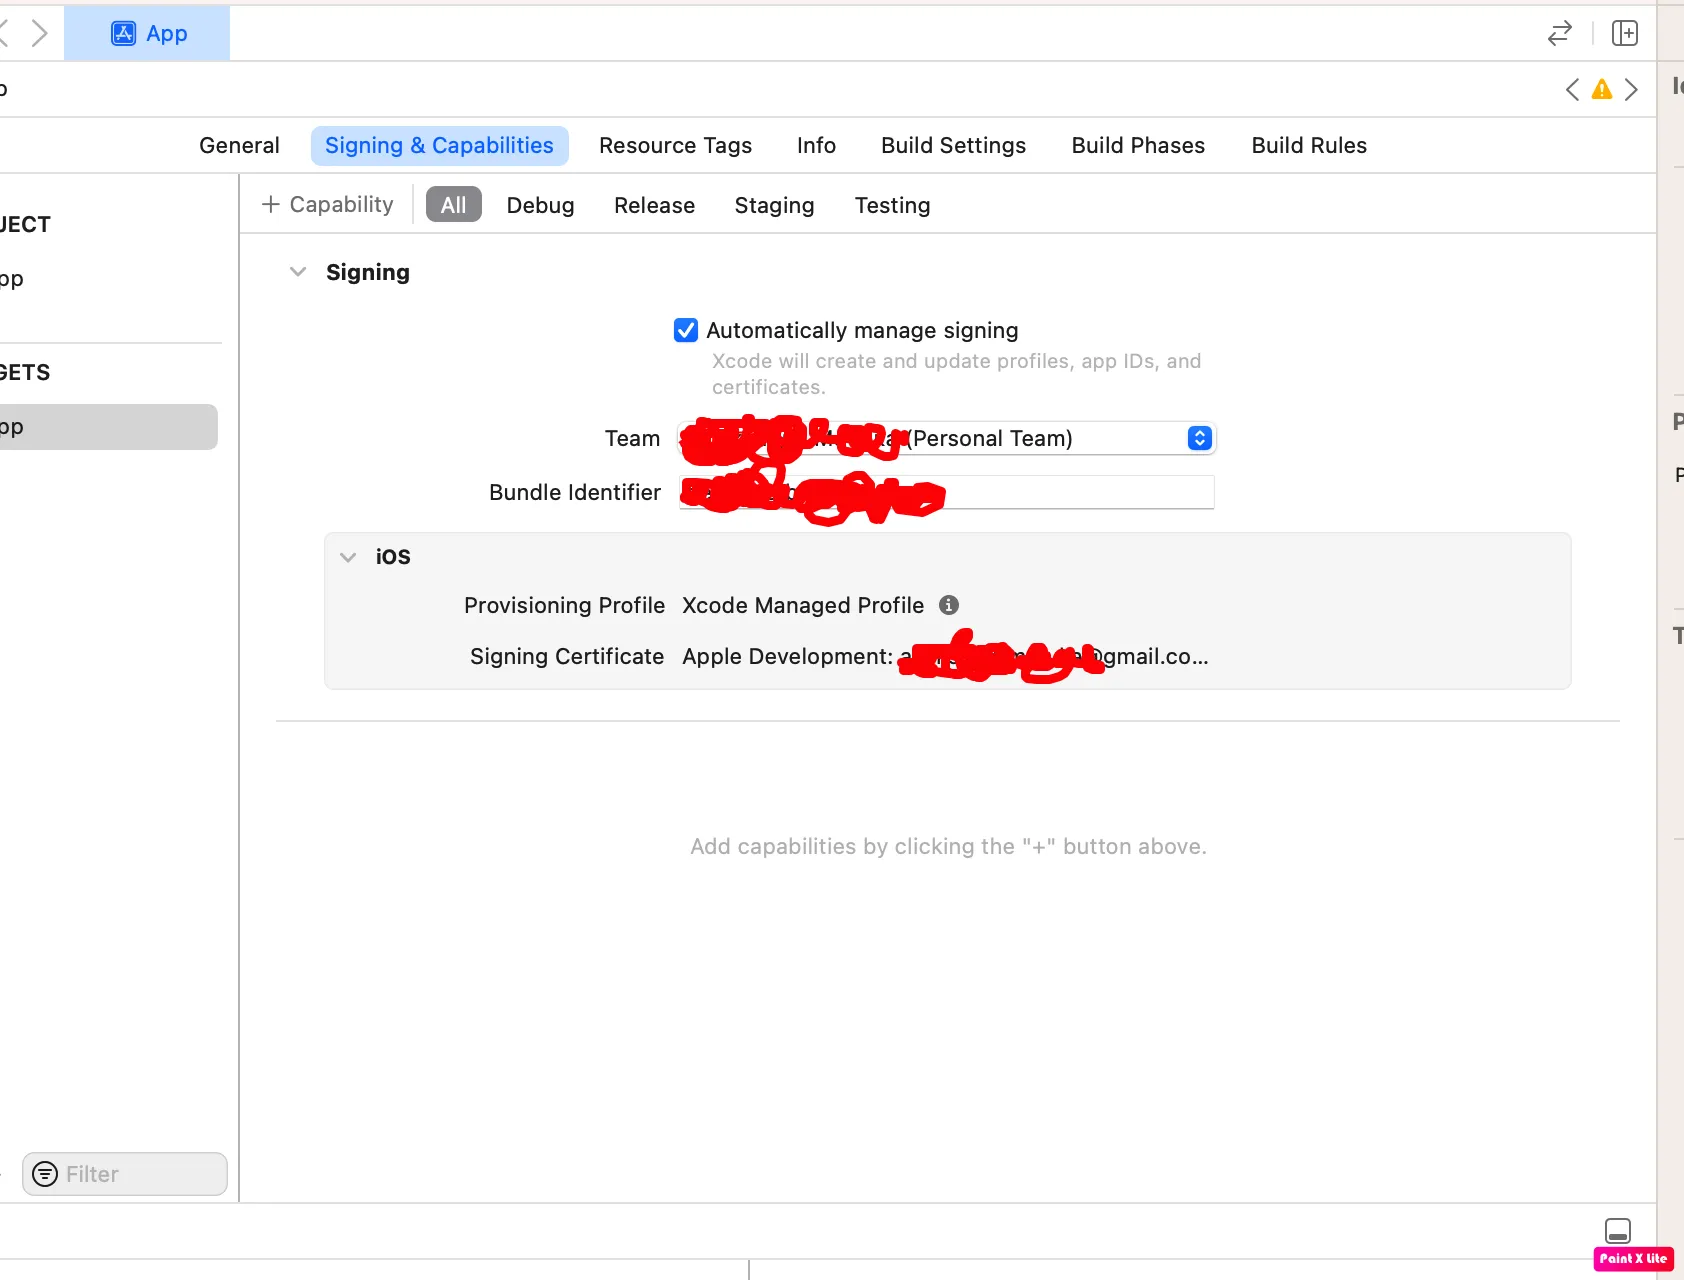Image resolution: width=1684 pixels, height=1280 pixels.
Task: Filter capabilities to Staging configuration
Action: [774, 205]
